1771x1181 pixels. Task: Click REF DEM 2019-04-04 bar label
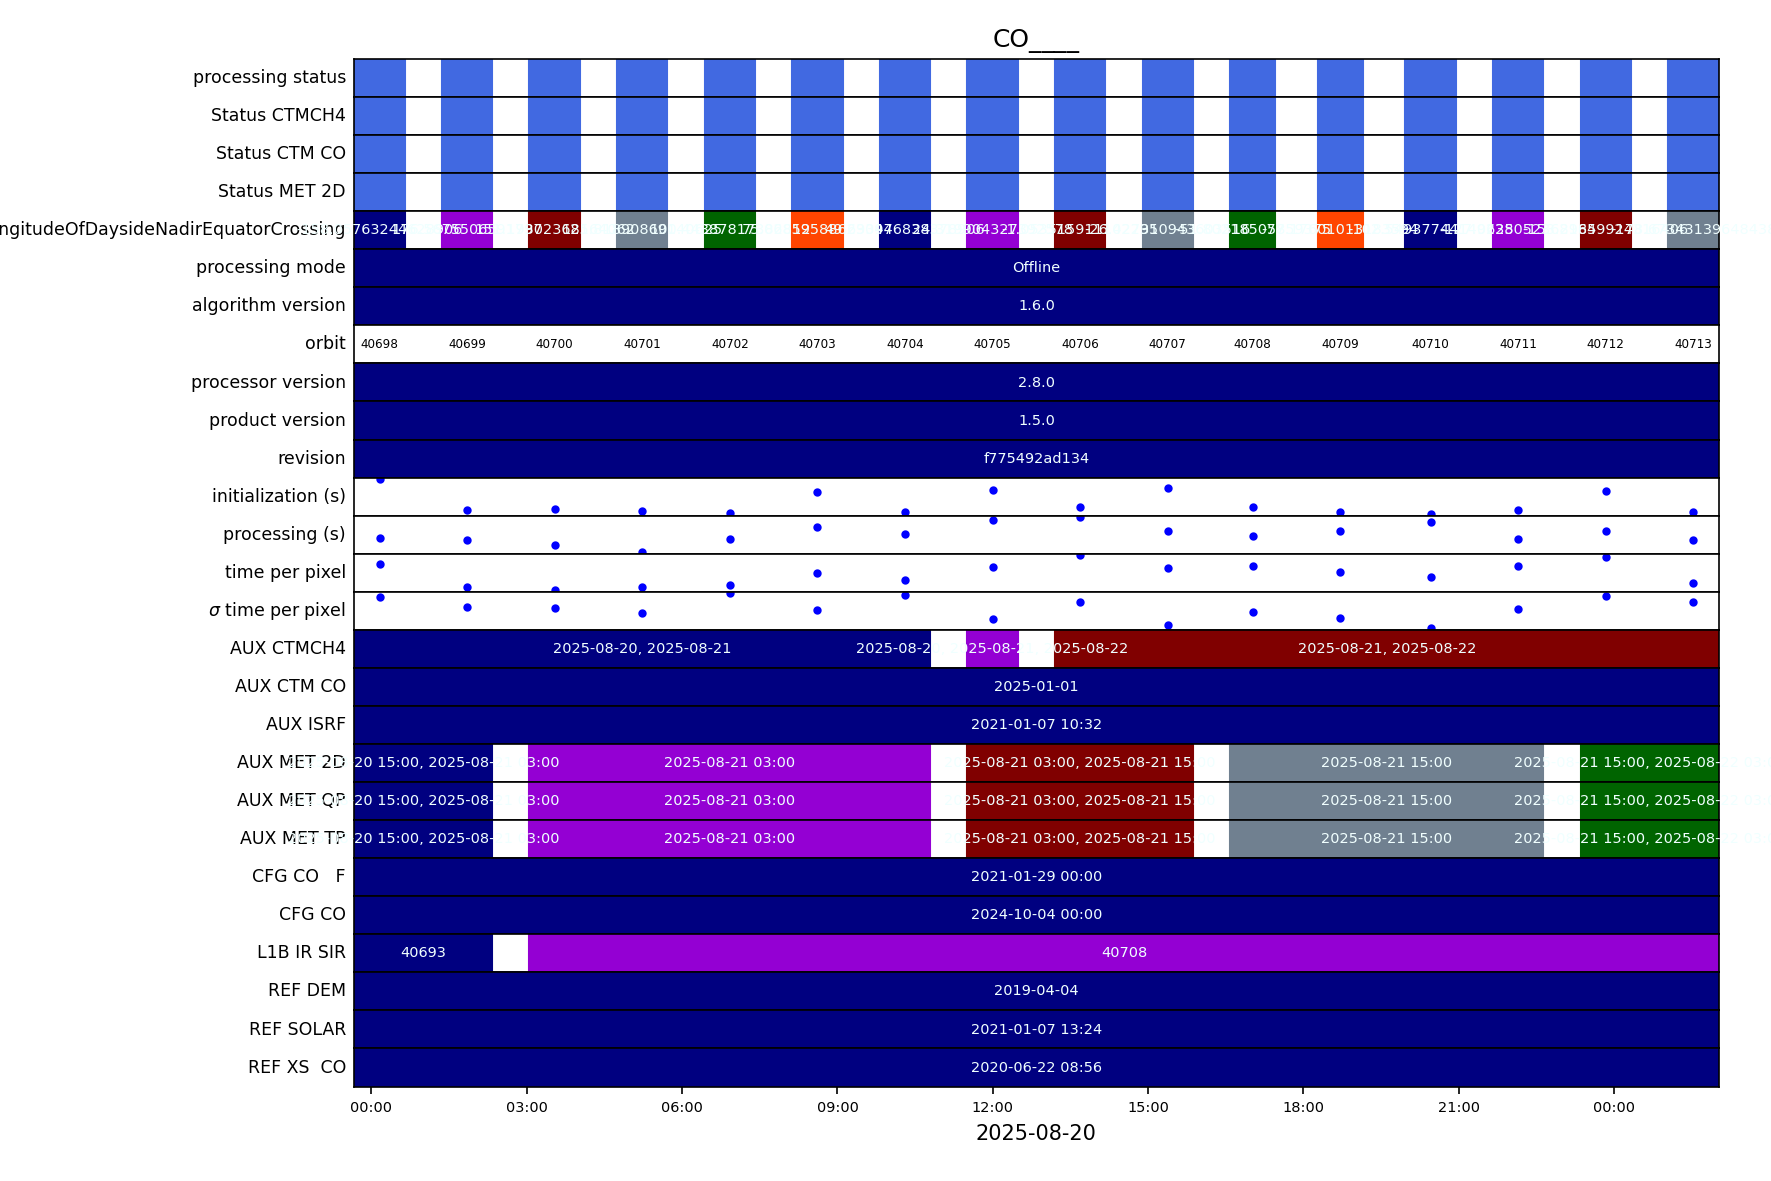1035,991
